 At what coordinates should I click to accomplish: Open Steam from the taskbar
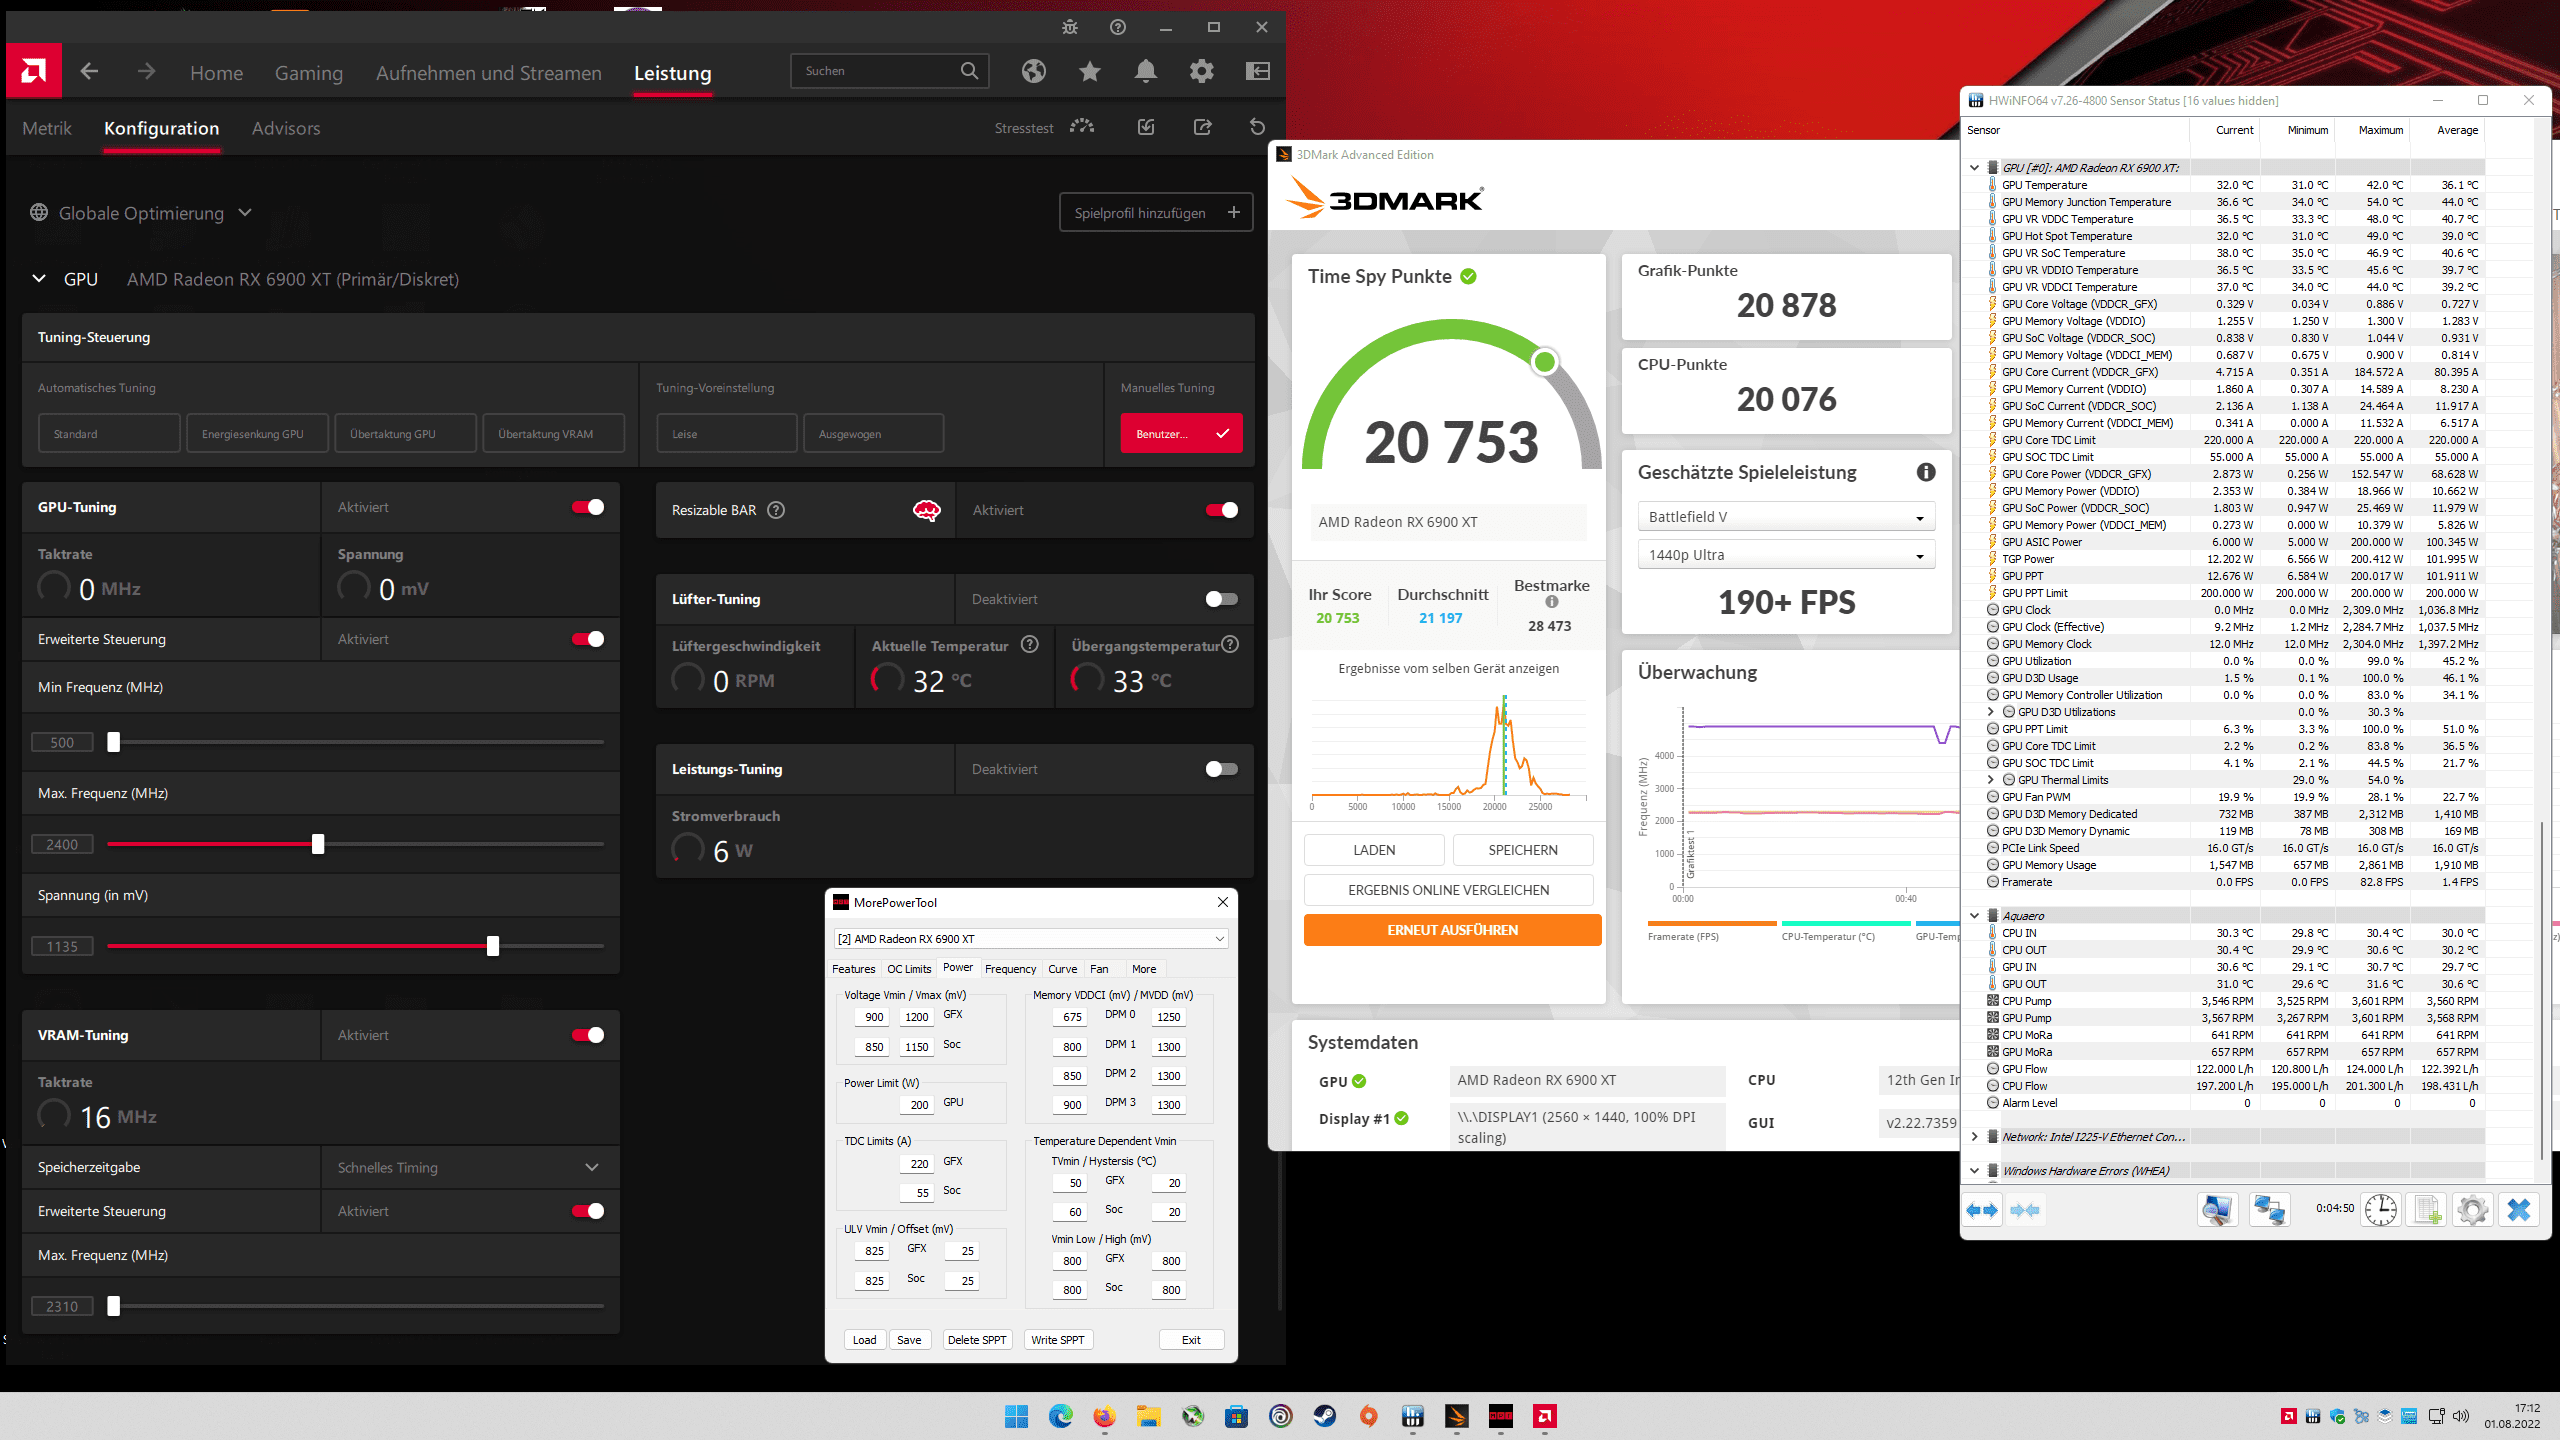(1325, 1416)
